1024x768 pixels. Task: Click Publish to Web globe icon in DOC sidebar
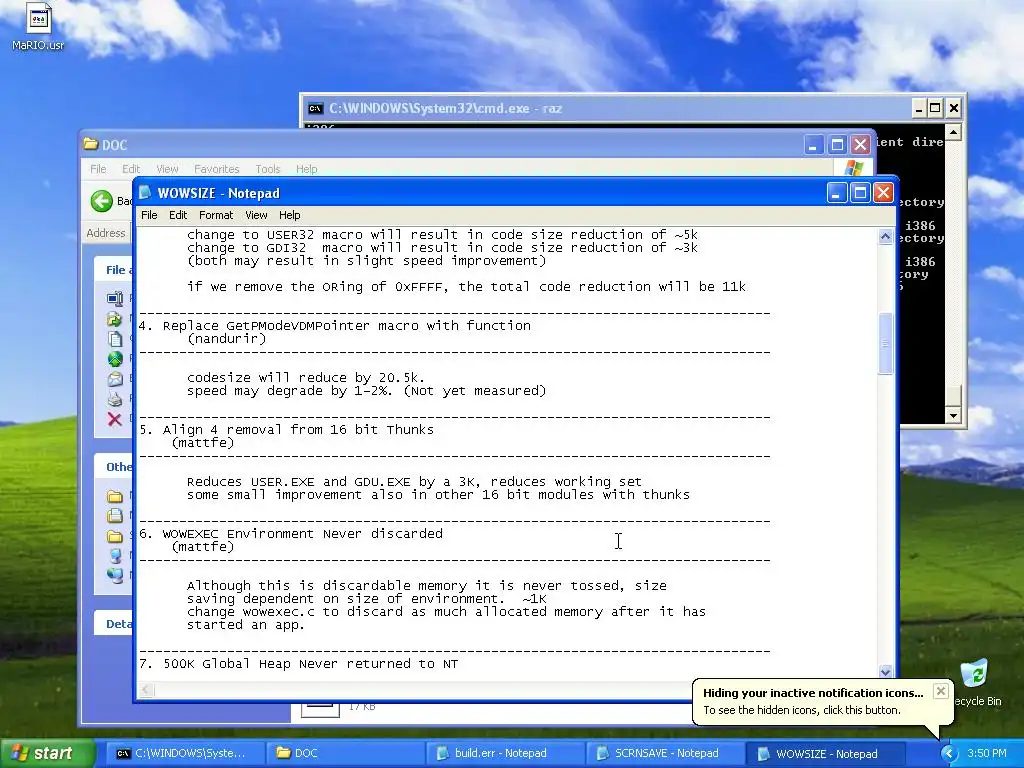coord(115,359)
